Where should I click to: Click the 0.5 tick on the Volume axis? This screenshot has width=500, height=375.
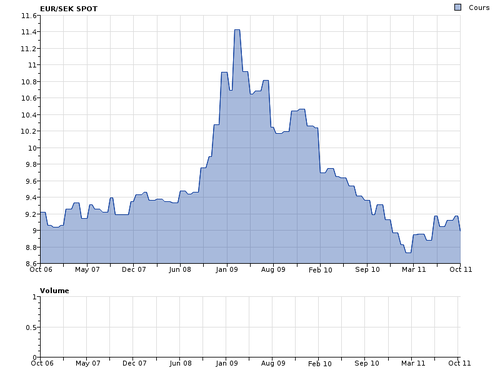coord(32,328)
